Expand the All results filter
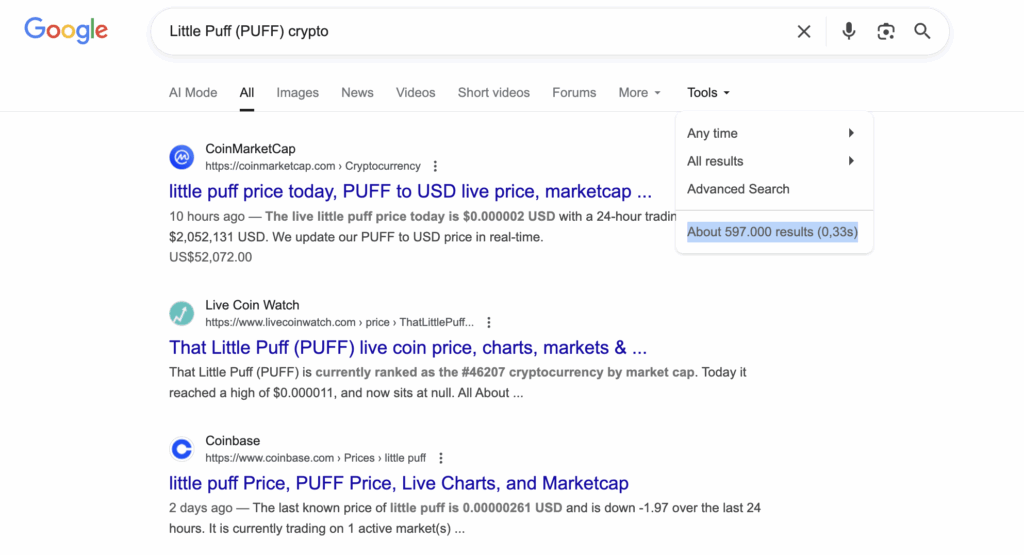 (x=770, y=161)
